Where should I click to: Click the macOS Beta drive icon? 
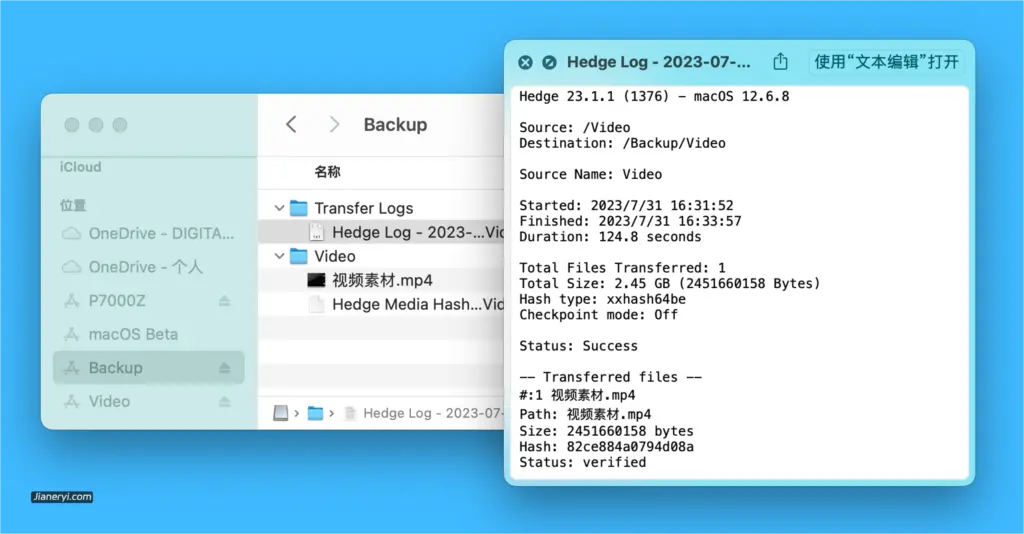click(71, 334)
